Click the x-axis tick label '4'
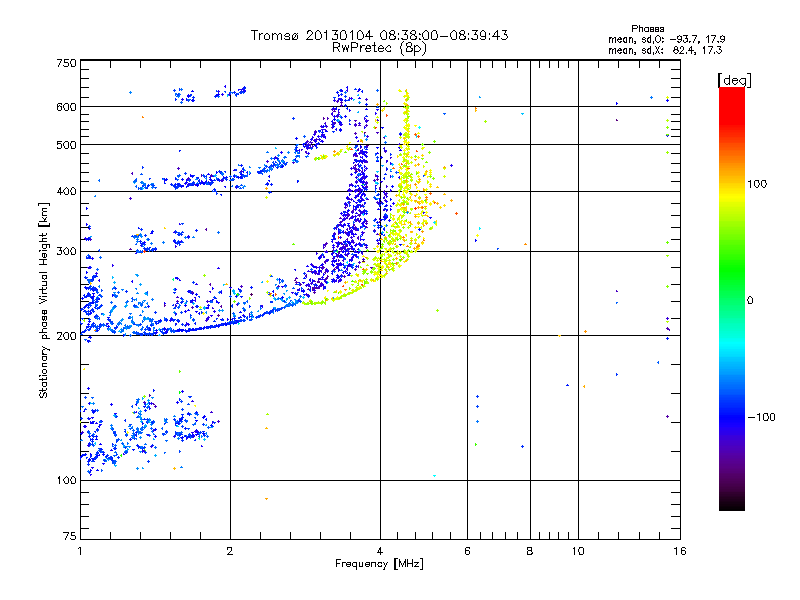This screenshot has width=800, height=600. pos(380,551)
